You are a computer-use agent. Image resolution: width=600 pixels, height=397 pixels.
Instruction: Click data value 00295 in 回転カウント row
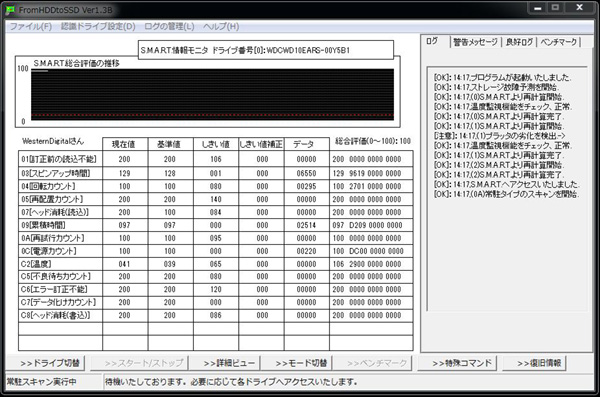click(306, 186)
